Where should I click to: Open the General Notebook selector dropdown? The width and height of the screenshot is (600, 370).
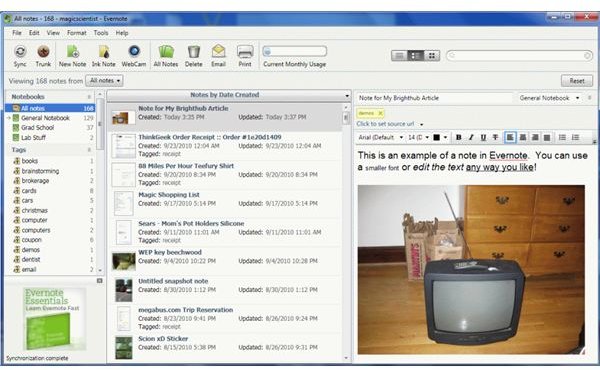(549, 98)
